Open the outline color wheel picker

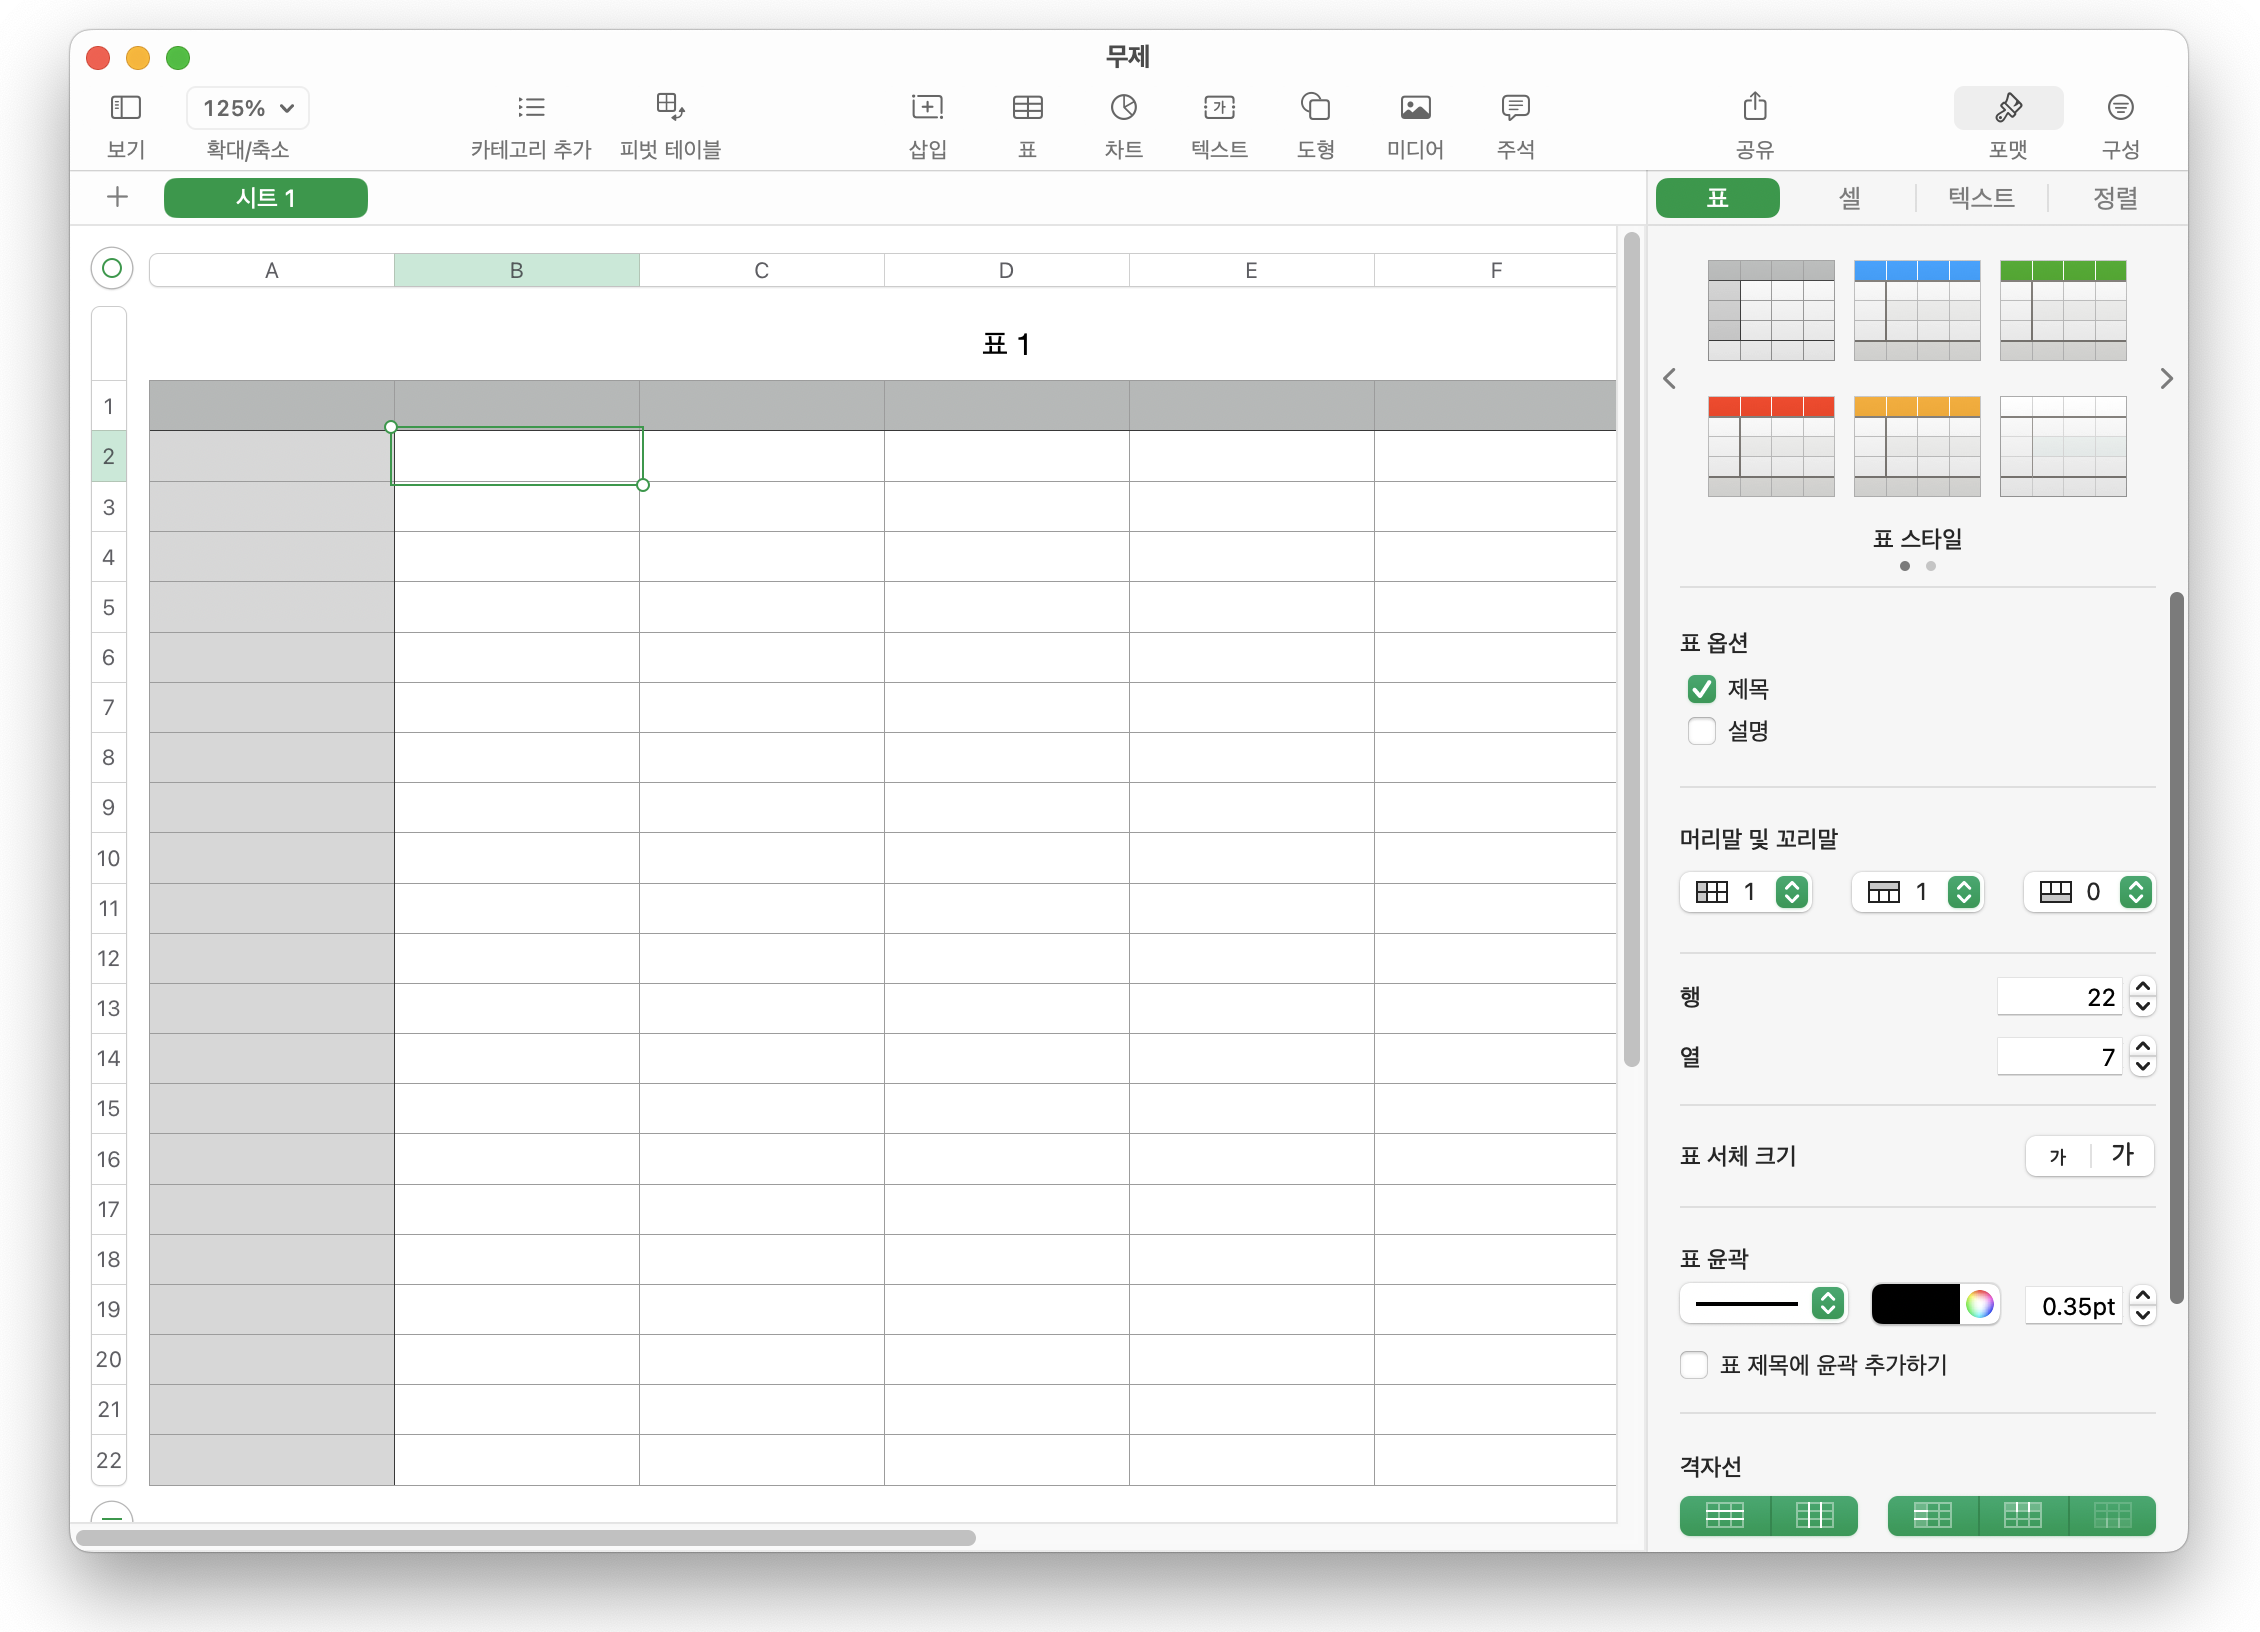tap(1979, 1304)
